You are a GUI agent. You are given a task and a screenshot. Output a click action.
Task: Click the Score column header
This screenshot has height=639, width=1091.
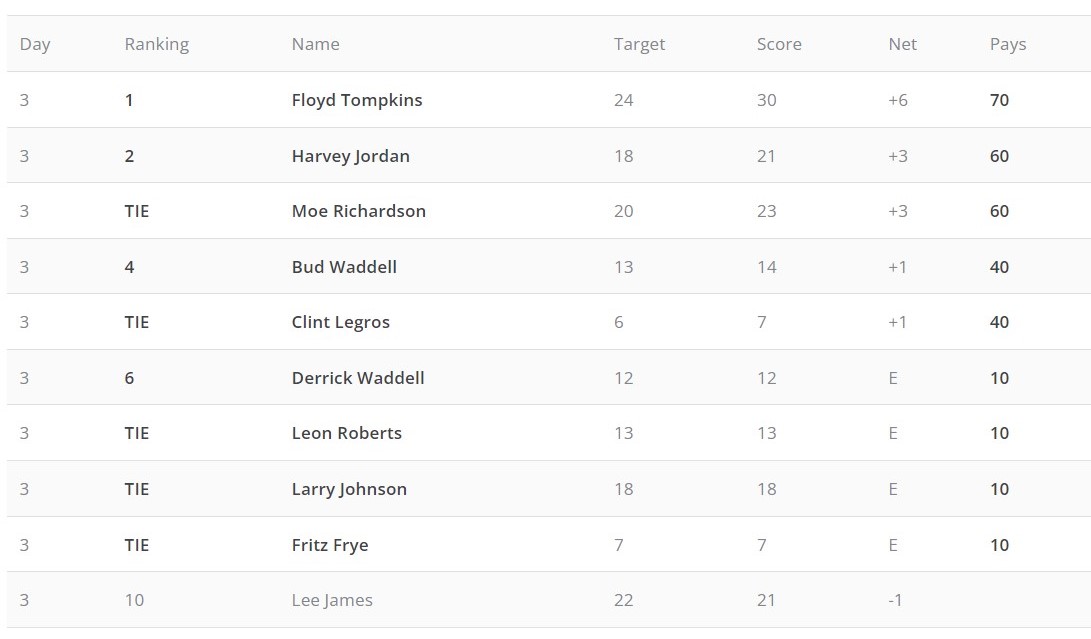coord(779,44)
